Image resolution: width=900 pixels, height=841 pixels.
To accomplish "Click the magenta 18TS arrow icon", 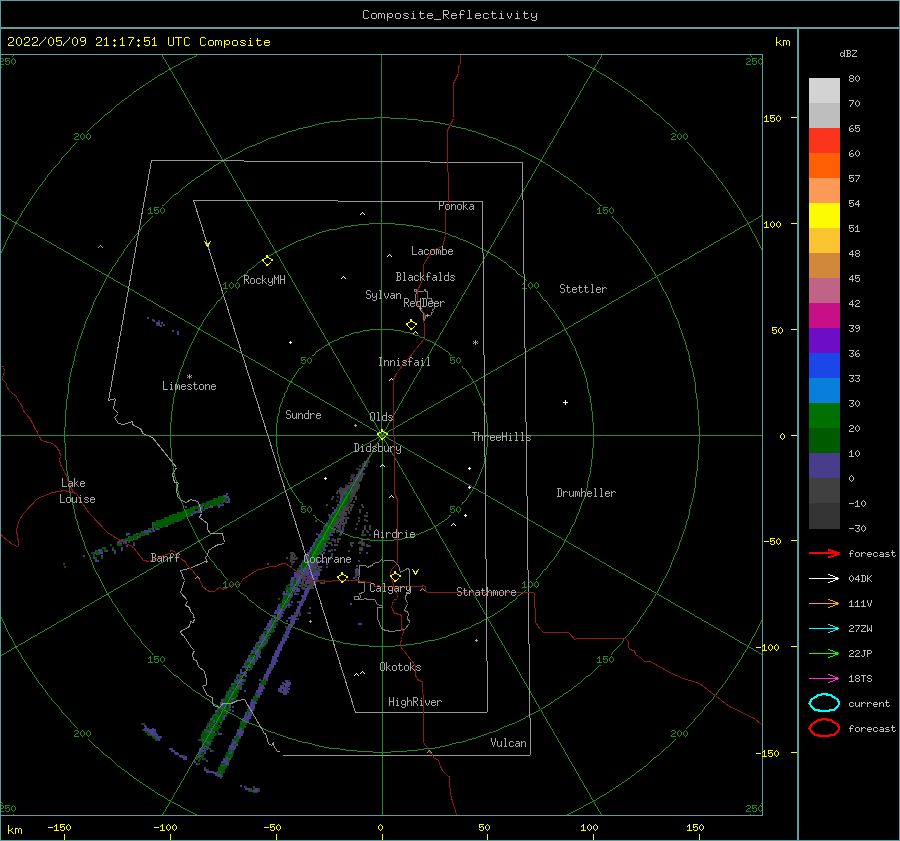I will (824, 679).
